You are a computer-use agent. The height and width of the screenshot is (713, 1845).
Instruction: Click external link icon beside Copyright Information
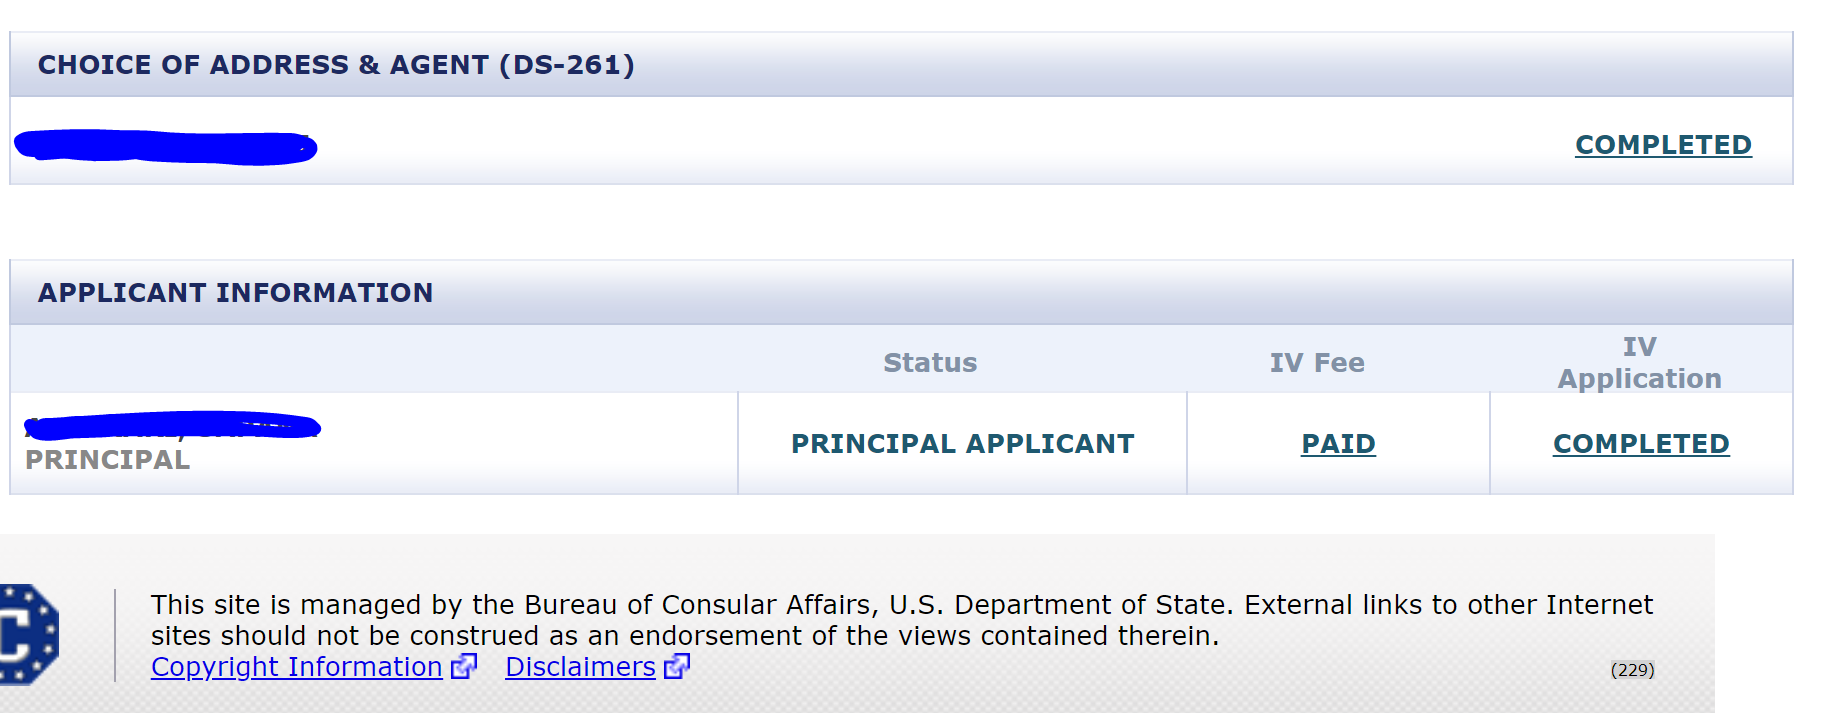(464, 666)
